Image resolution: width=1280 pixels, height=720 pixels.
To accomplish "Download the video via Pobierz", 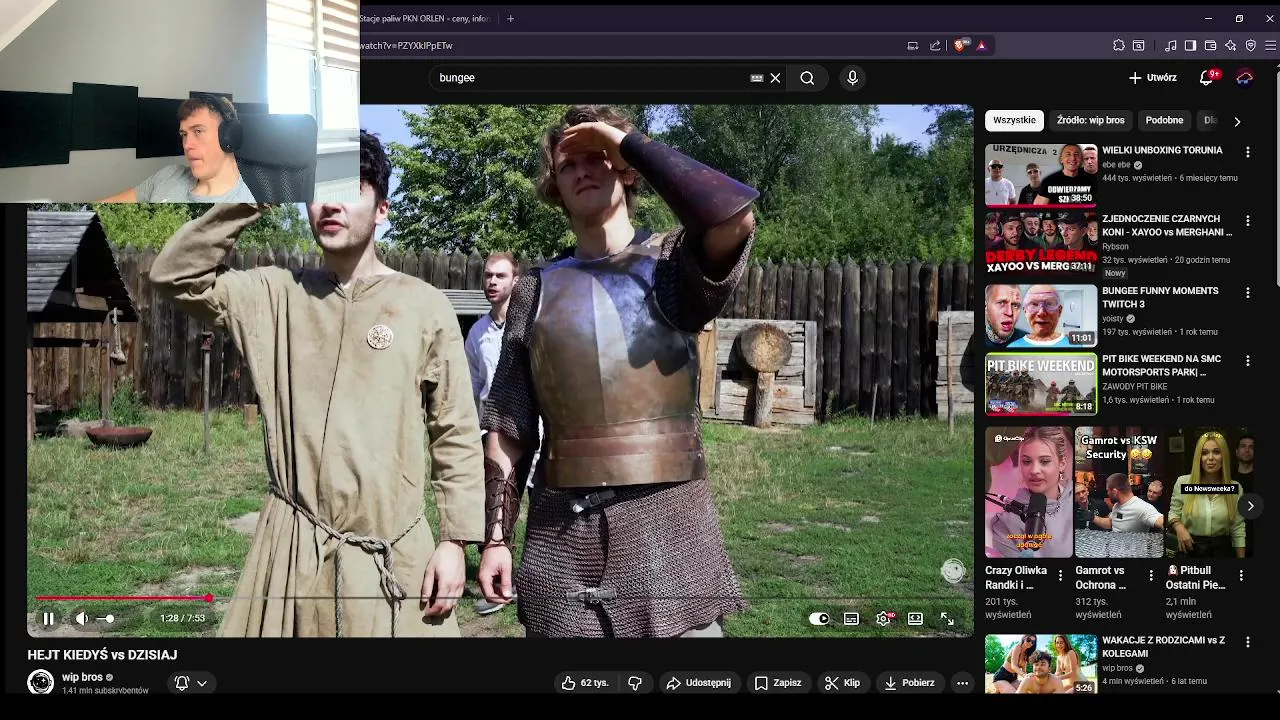I will 909,683.
